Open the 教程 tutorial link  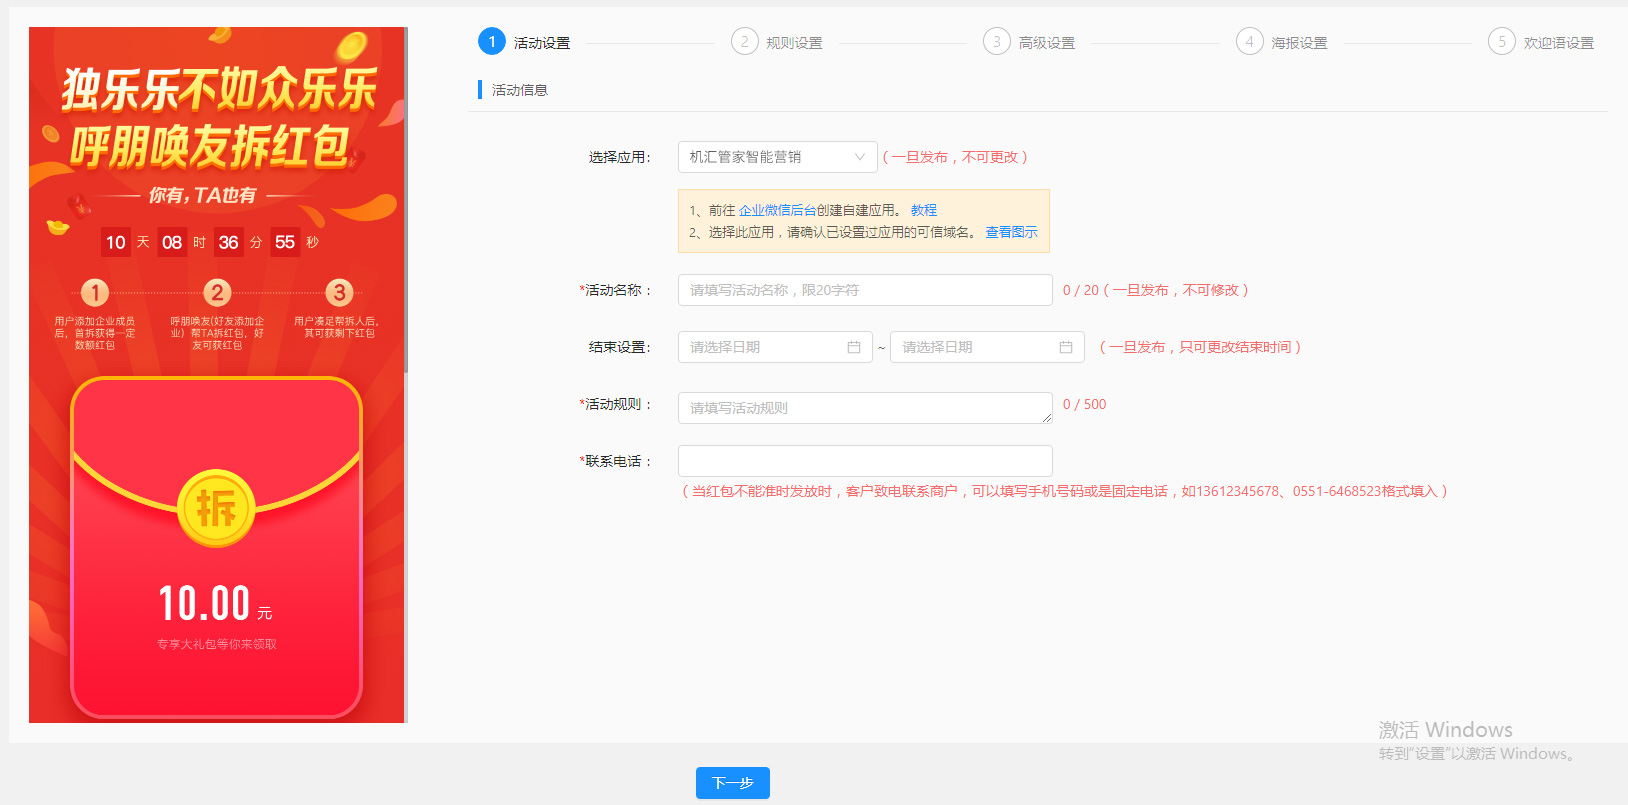(x=924, y=210)
